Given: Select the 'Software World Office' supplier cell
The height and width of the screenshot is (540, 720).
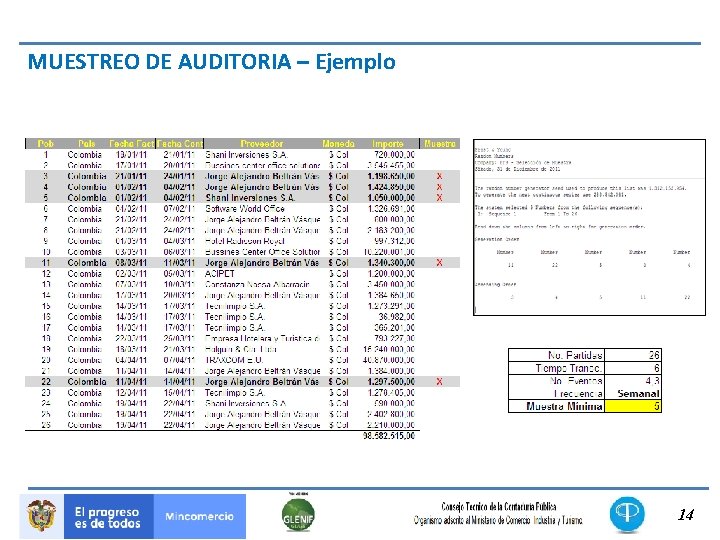Looking at the screenshot, I should [x=245, y=209].
